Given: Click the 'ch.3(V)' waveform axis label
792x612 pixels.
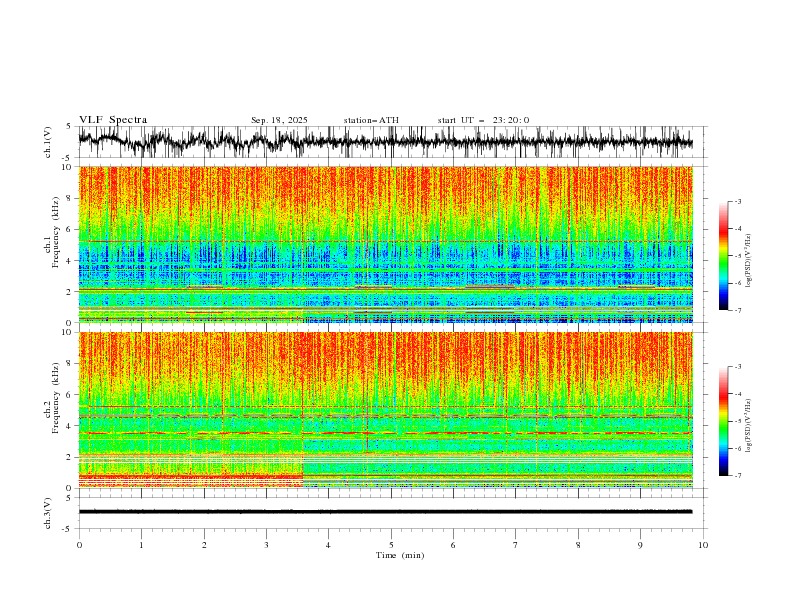Looking at the screenshot, I should (x=48, y=513).
